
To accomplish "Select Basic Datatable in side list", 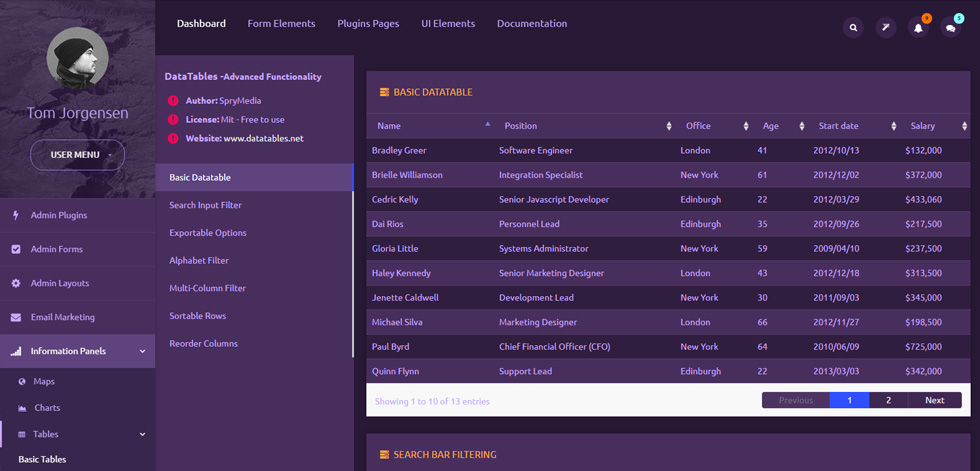I will pos(254,177).
